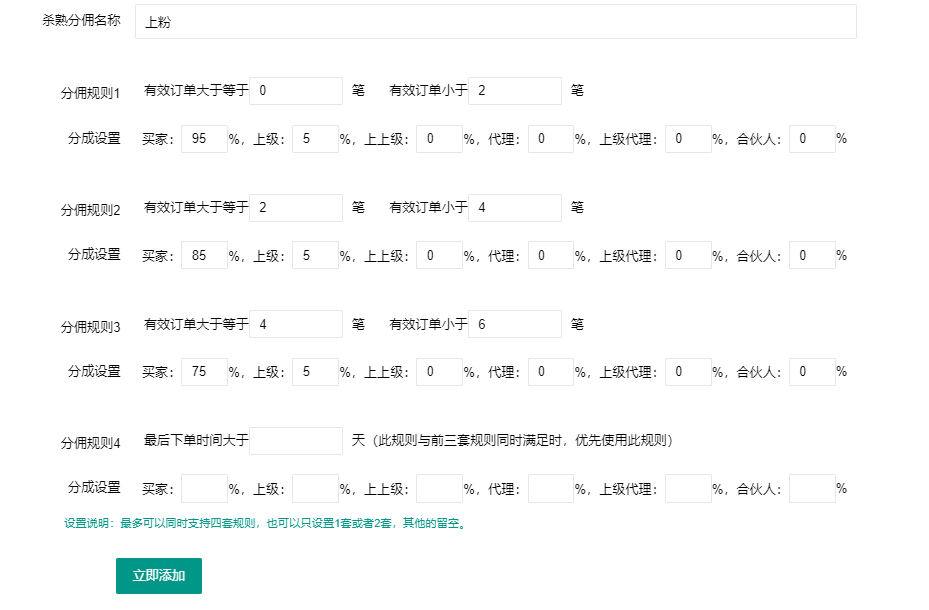Click rule 4 empty 买家 percentage field
The width and height of the screenshot is (929, 610).
tap(204, 489)
